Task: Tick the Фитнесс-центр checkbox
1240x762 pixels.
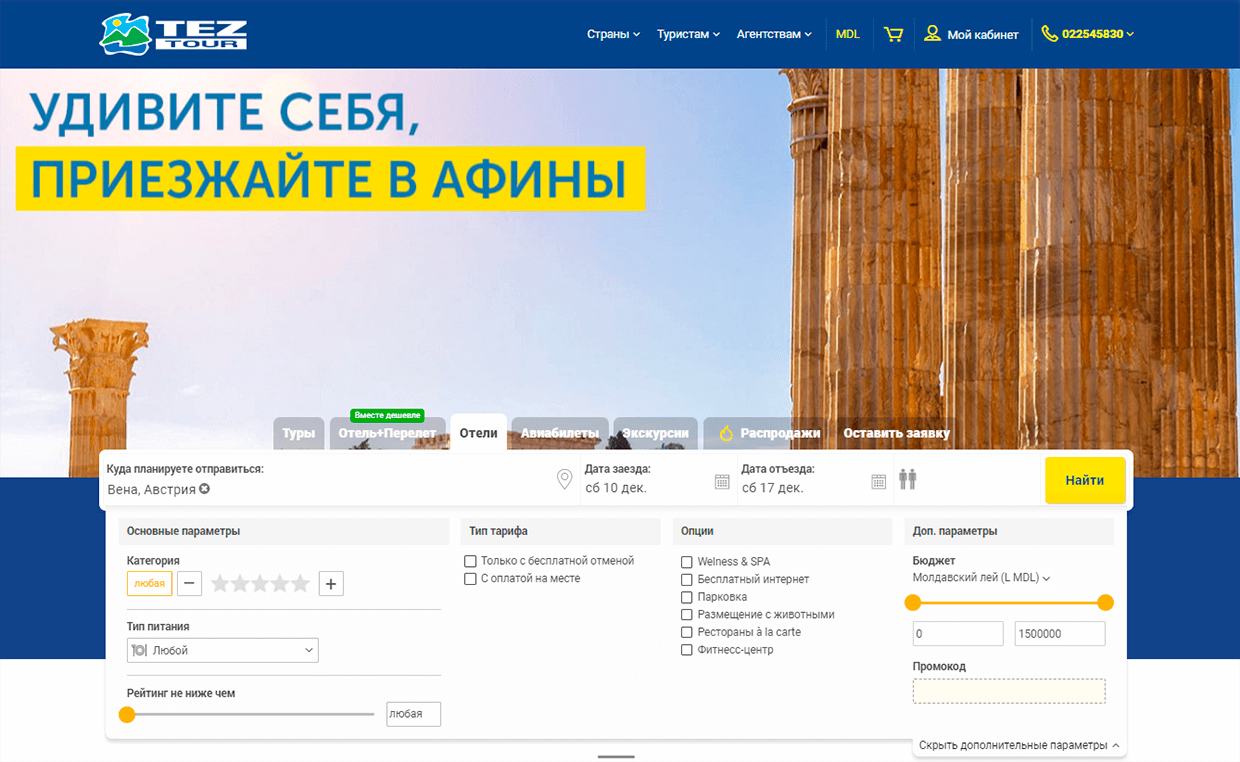Action: click(687, 650)
